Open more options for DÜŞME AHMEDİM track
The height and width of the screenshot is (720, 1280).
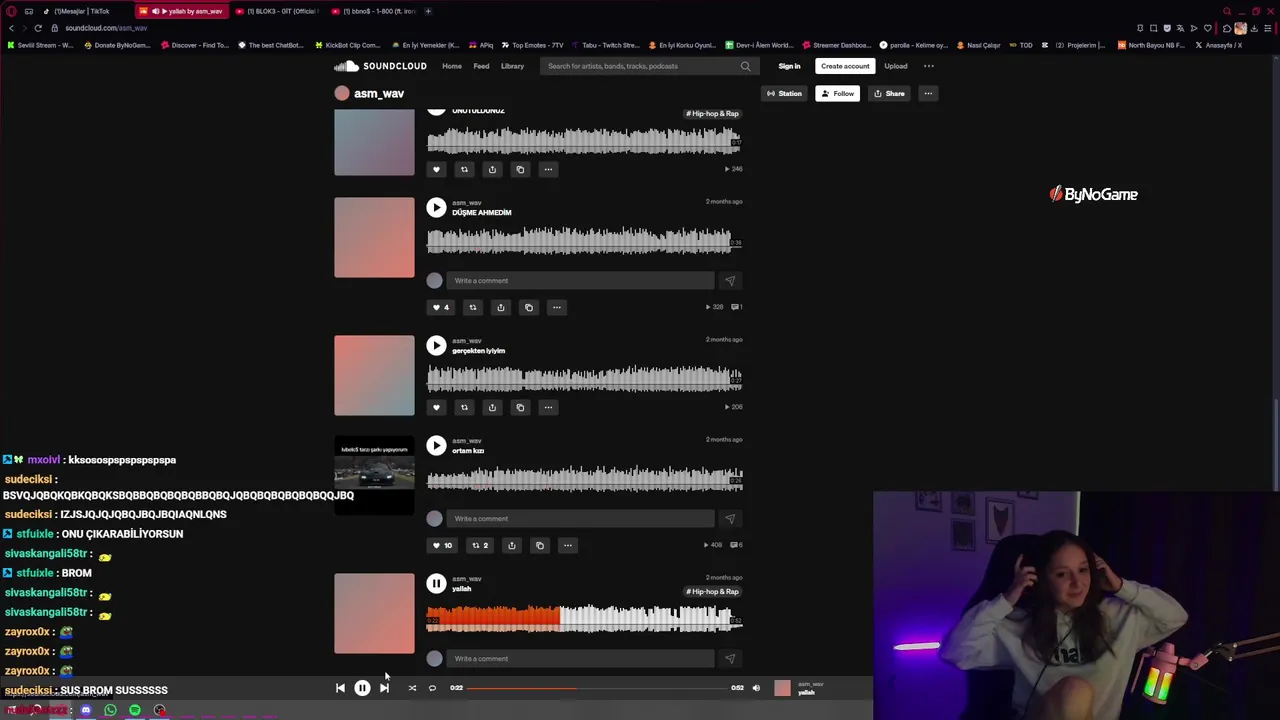557,307
